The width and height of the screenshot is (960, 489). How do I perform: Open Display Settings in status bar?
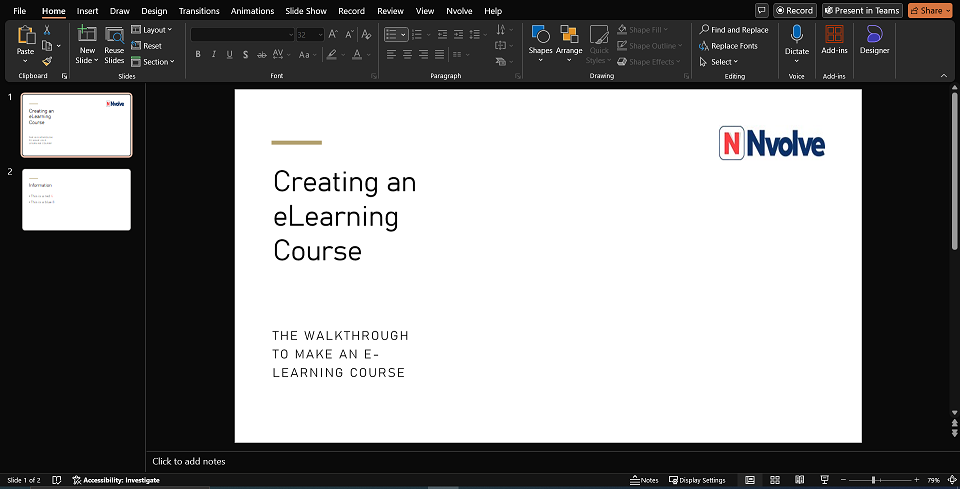pos(697,480)
